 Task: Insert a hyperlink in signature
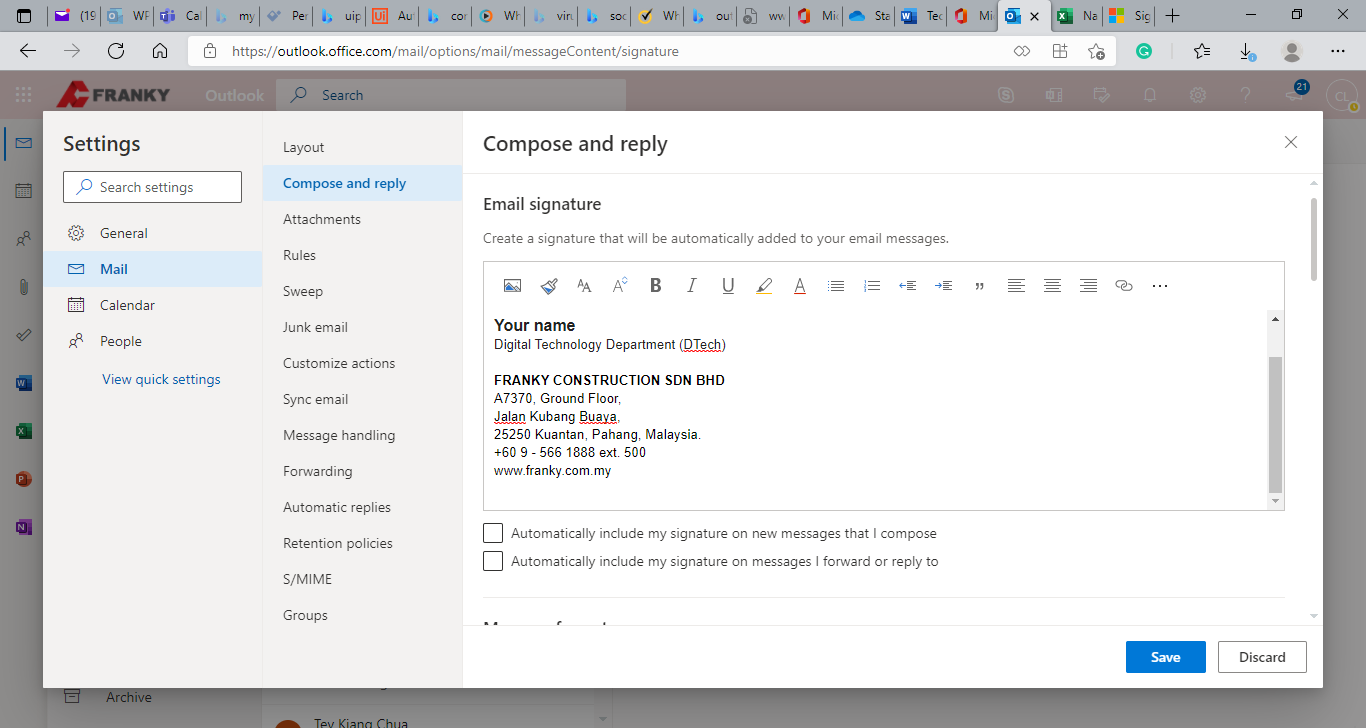tap(1124, 286)
